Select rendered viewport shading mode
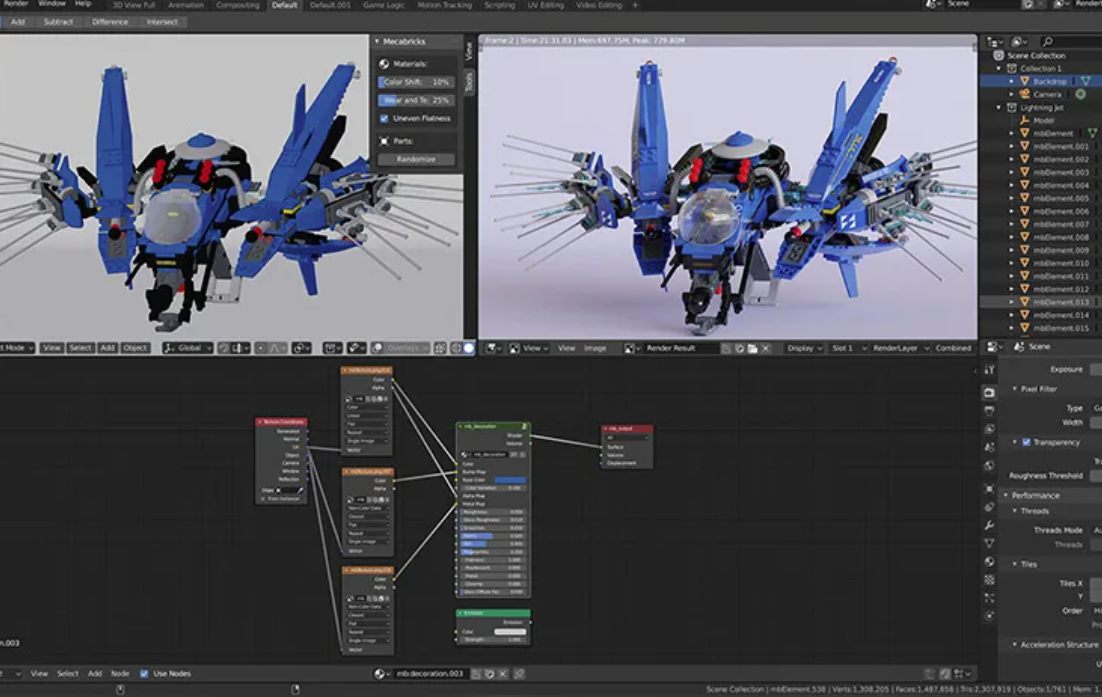 [x=469, y=348]
